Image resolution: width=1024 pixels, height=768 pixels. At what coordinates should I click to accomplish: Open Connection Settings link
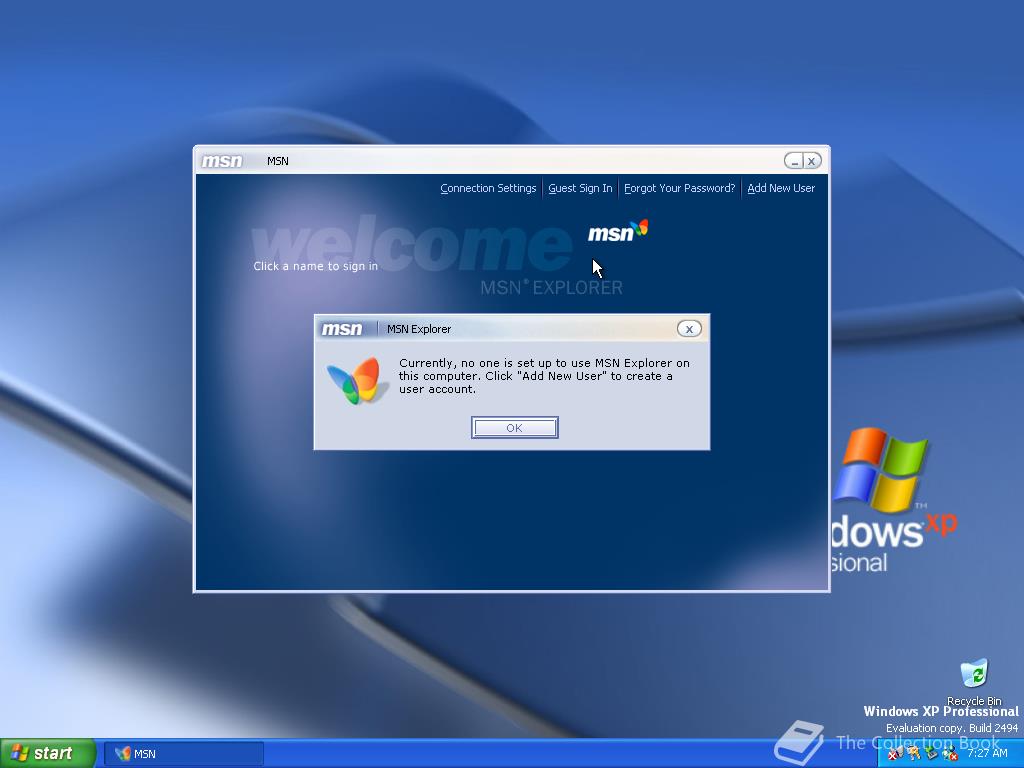488,188
